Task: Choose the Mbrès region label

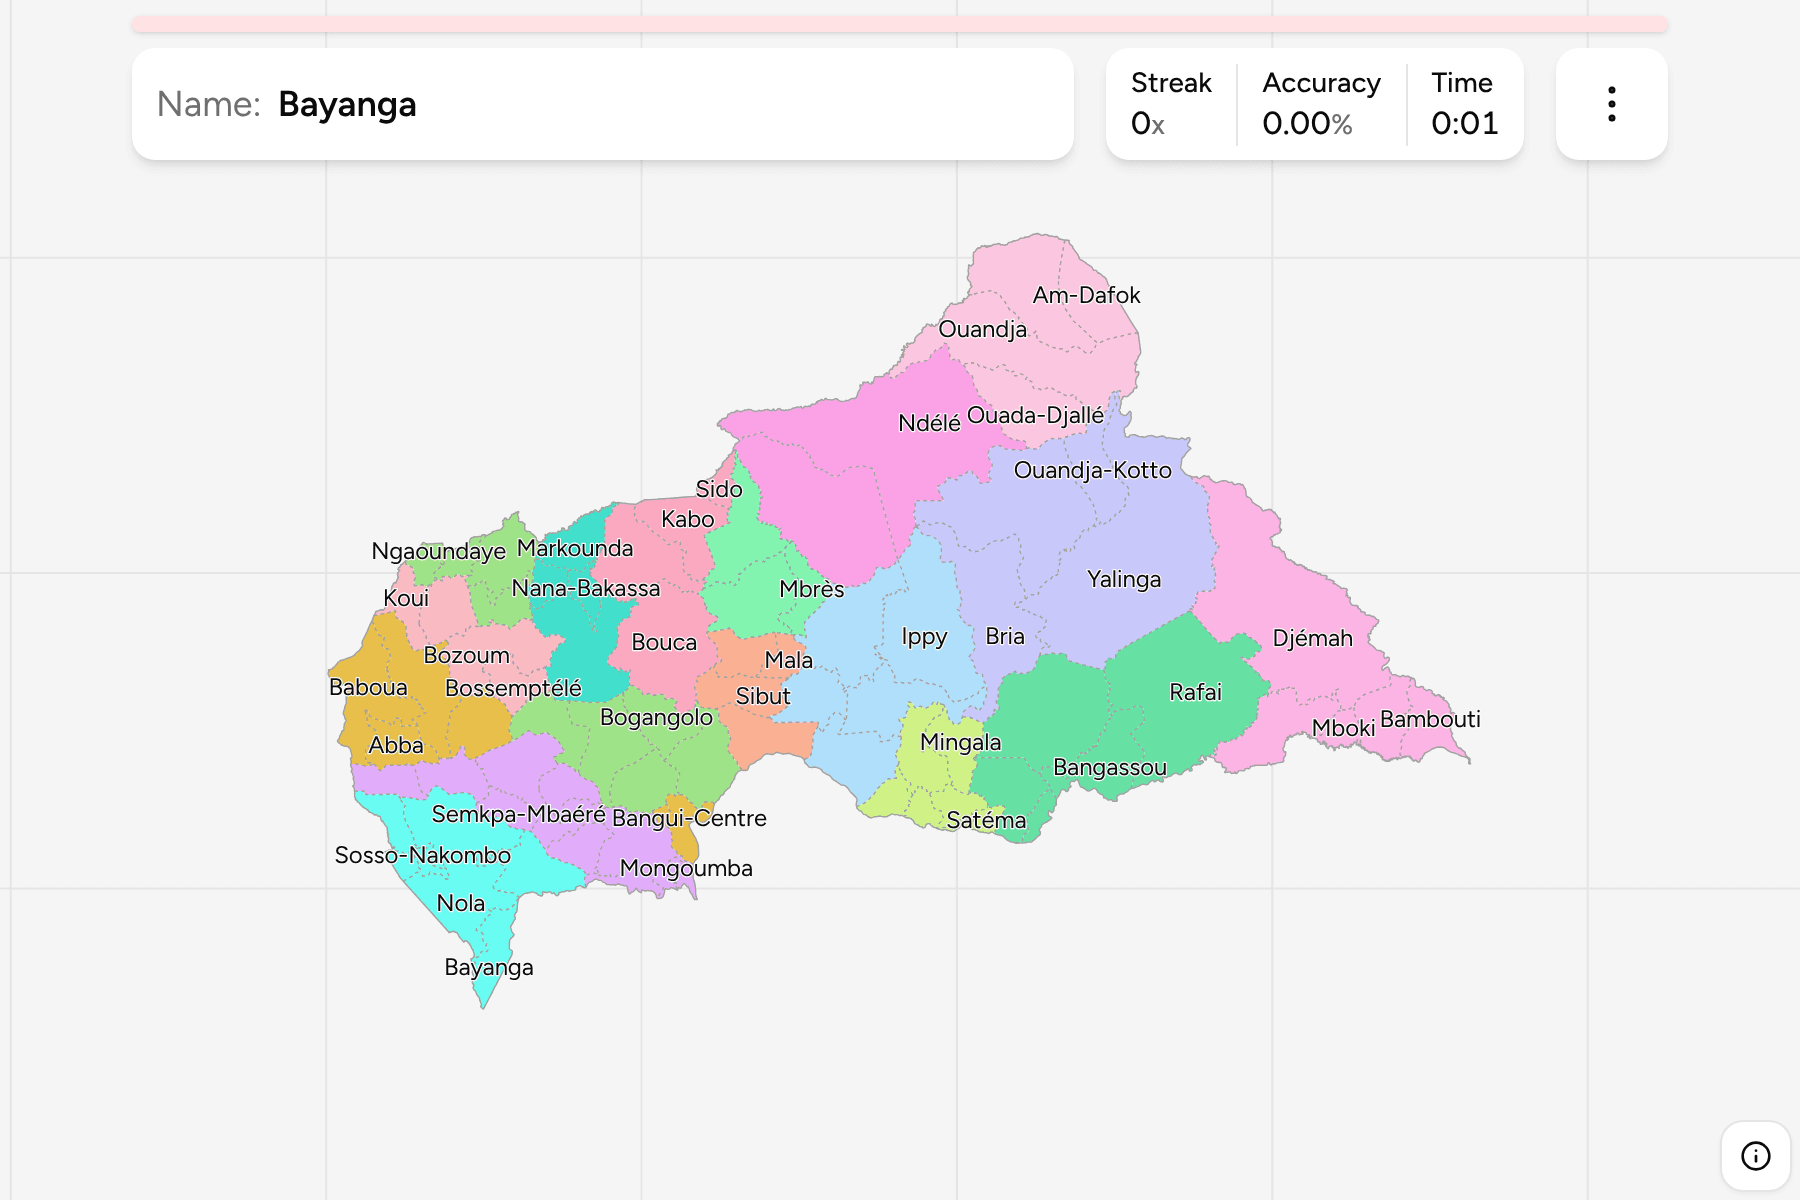Action: (x=812, y=589)
